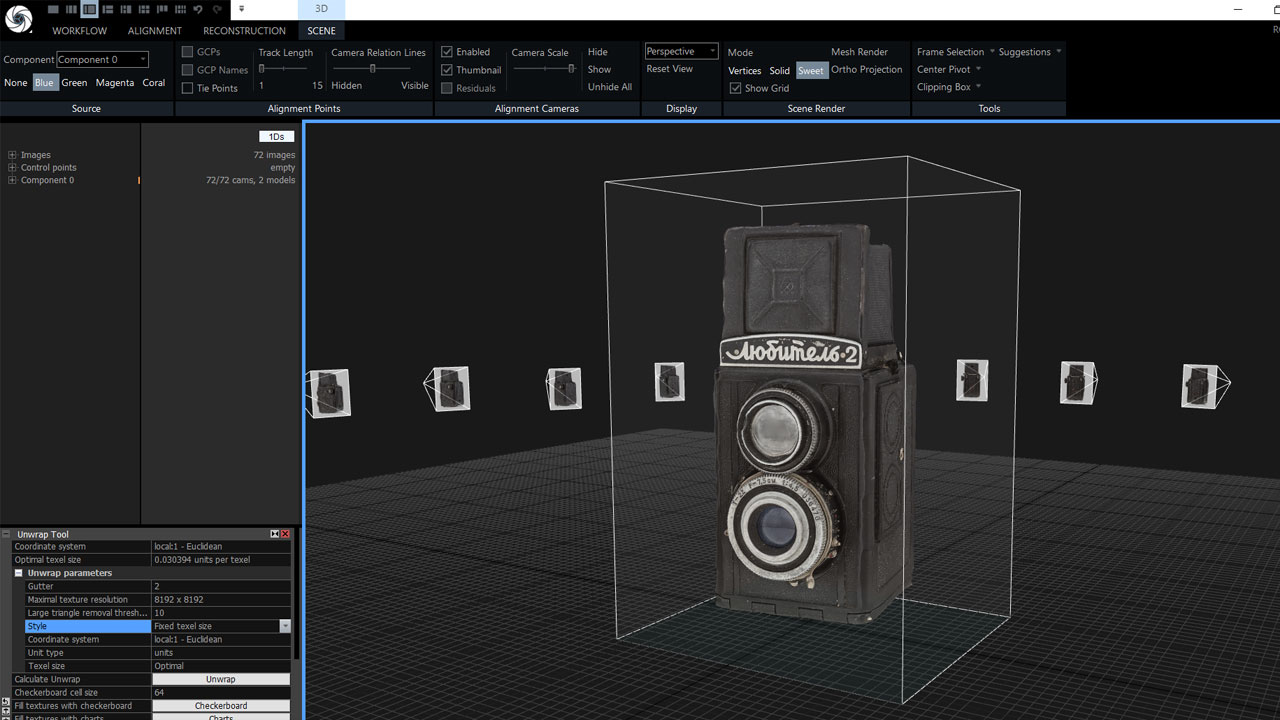Select the SCENE ribbon tab
This screenshot has height=720, width=1280.
[321, 31]
